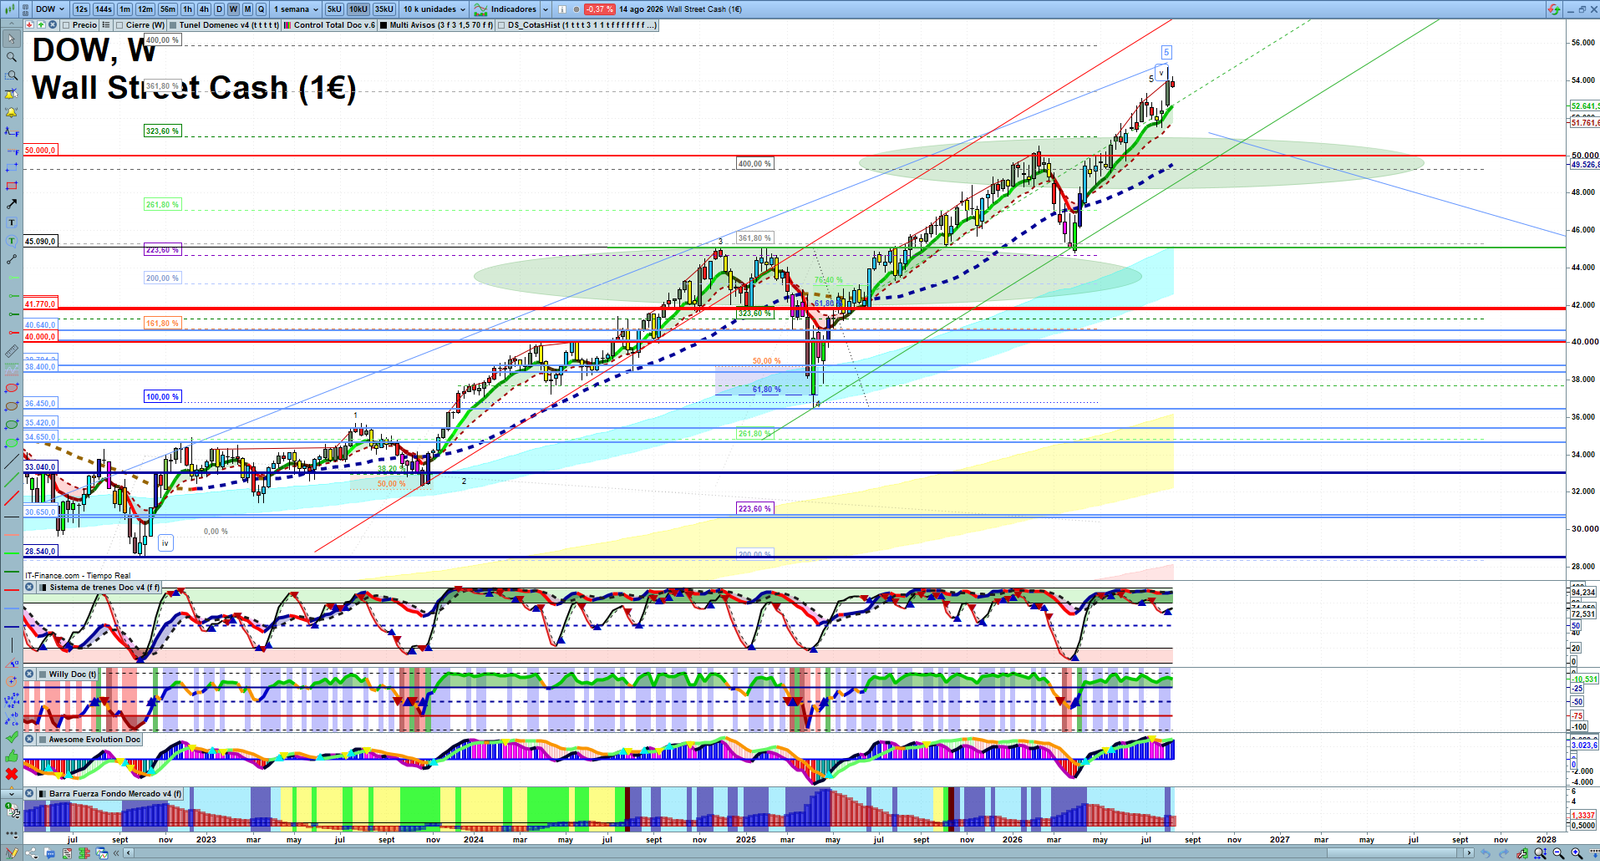Select the 144s timeframe
Viewport: 1600px width, 861px height.
click(x=103, y=9)
